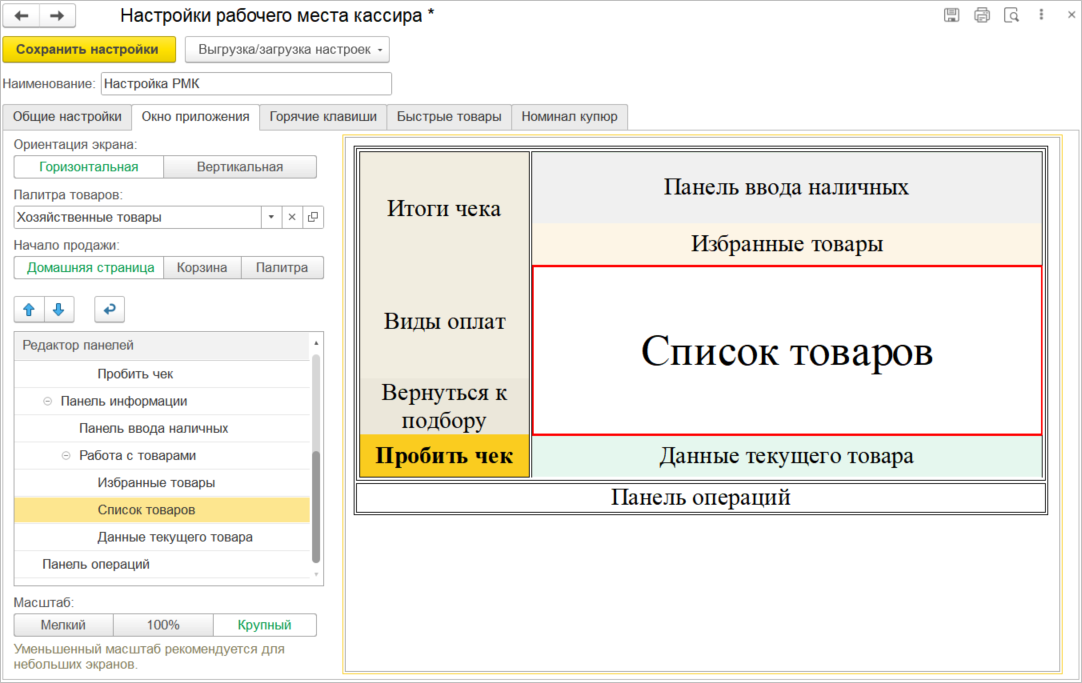The image size is (1082, 683).
Task: Select the Мелкий scale option
Action: click(63, 625)
